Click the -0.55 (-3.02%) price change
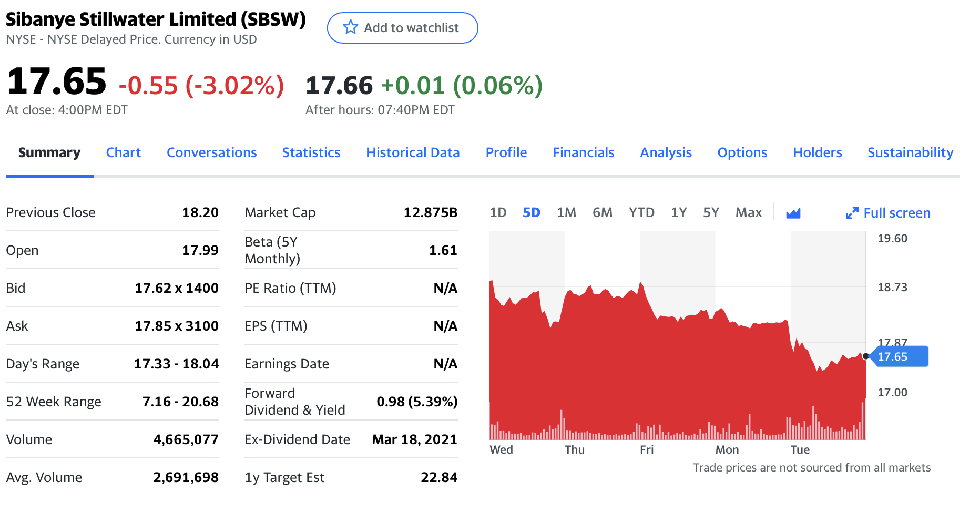 click(x=201, y=86)
